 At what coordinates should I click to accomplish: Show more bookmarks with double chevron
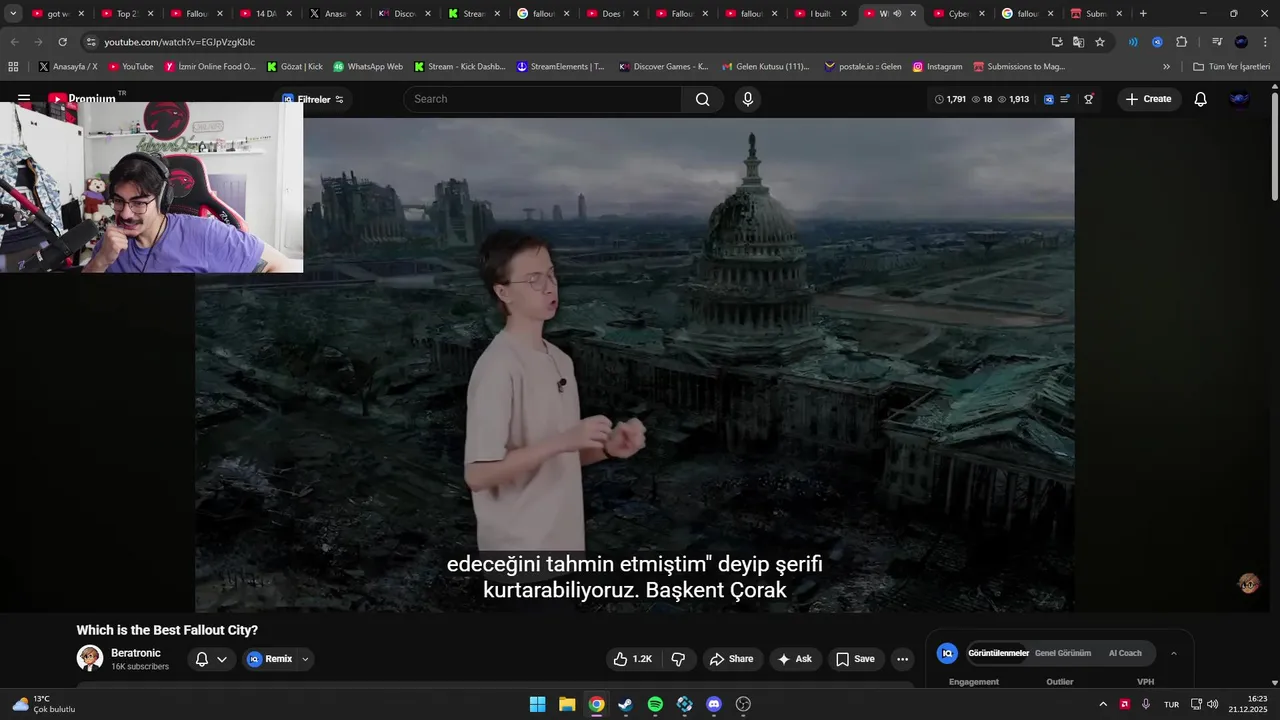(1166, 66)
